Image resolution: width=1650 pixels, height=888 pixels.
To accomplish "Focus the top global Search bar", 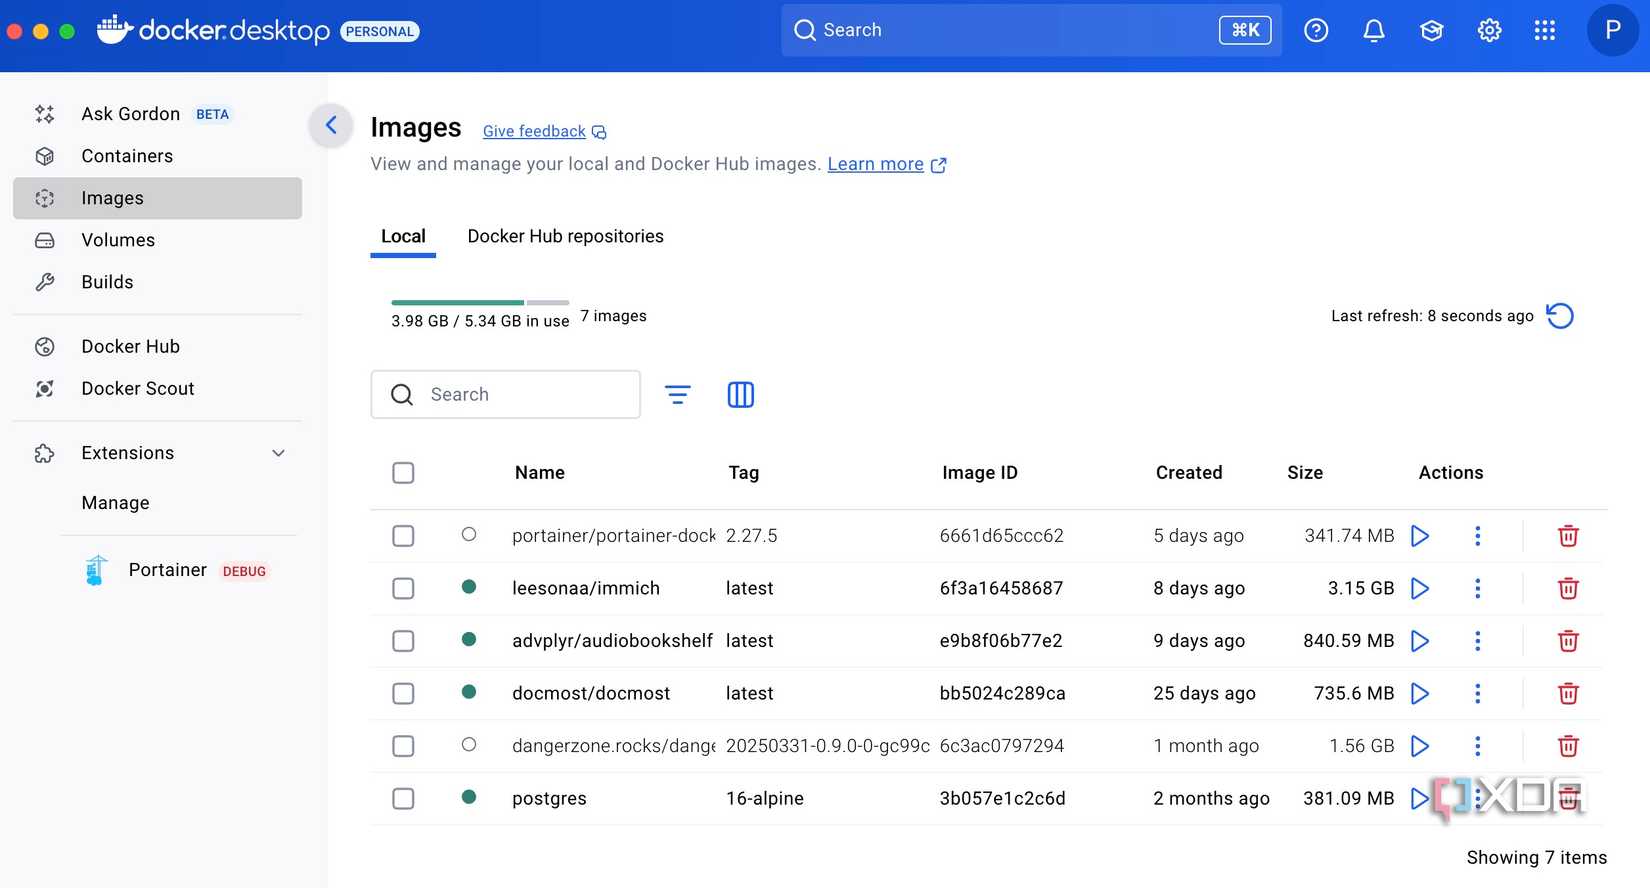I will [1031, 30].
